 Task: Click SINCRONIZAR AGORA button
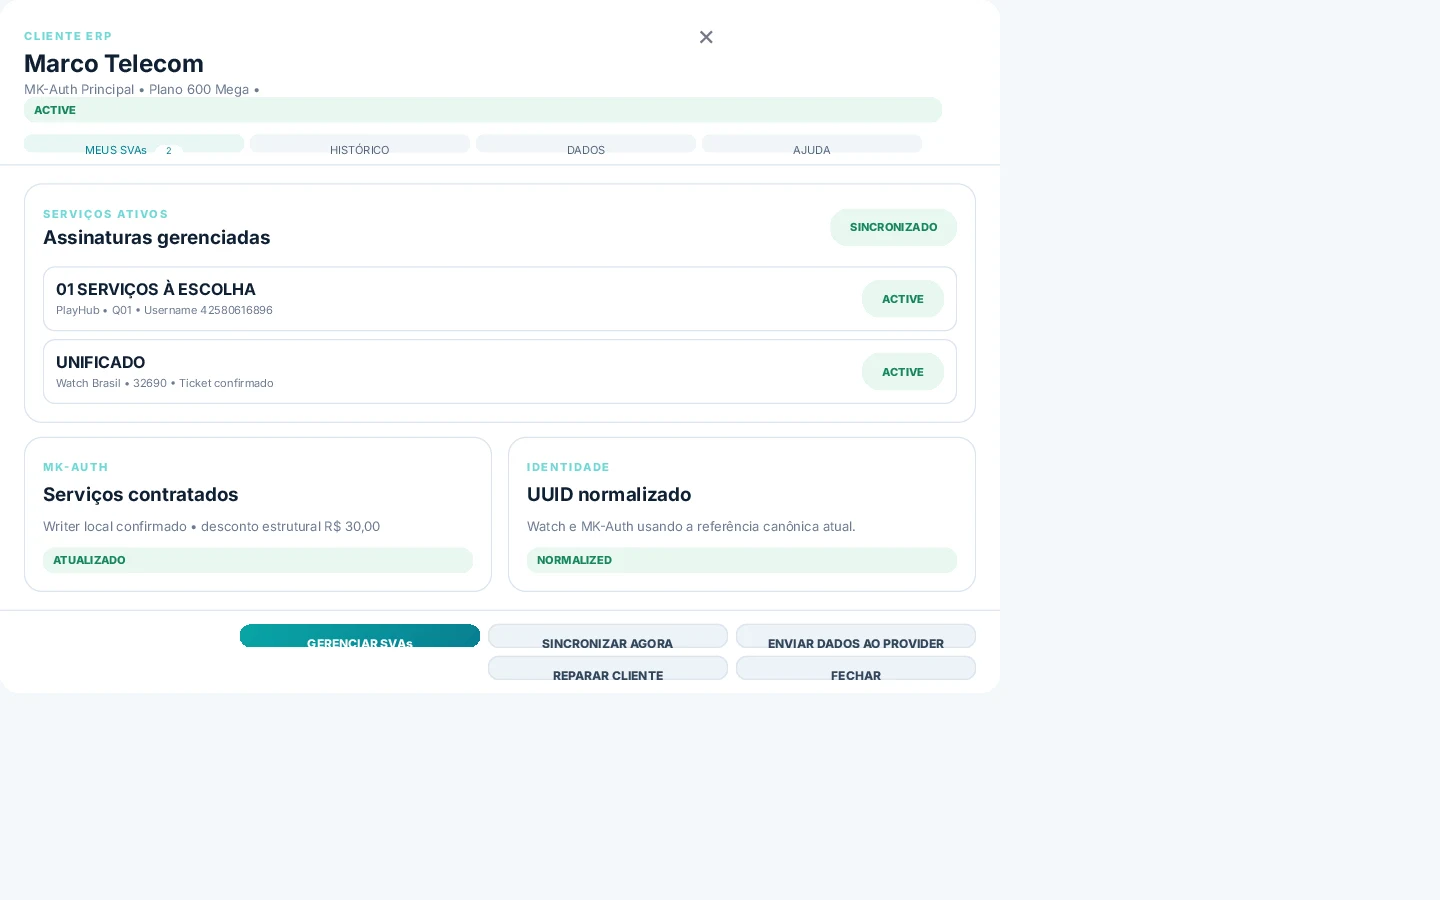(x=608, y=636)
